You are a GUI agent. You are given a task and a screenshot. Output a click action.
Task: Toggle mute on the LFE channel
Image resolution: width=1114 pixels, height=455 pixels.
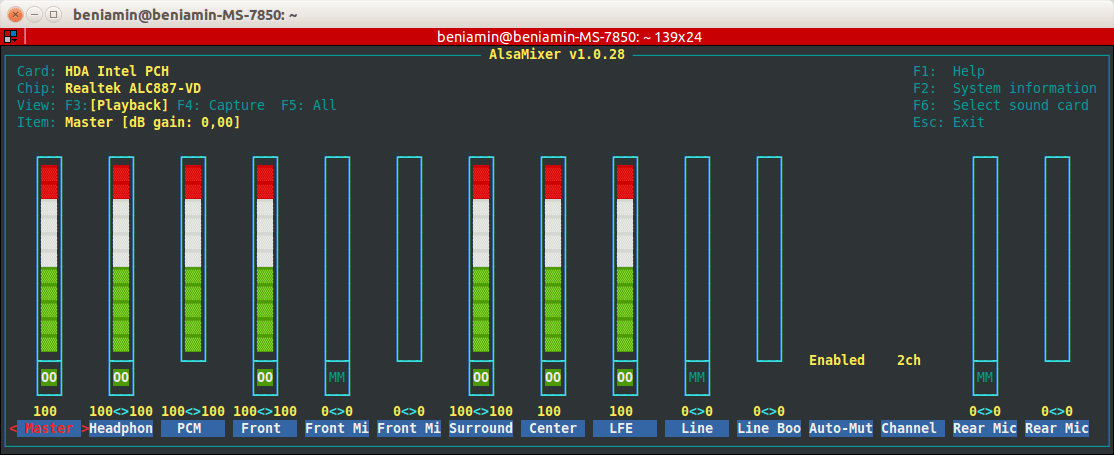[x=625, y=377]
